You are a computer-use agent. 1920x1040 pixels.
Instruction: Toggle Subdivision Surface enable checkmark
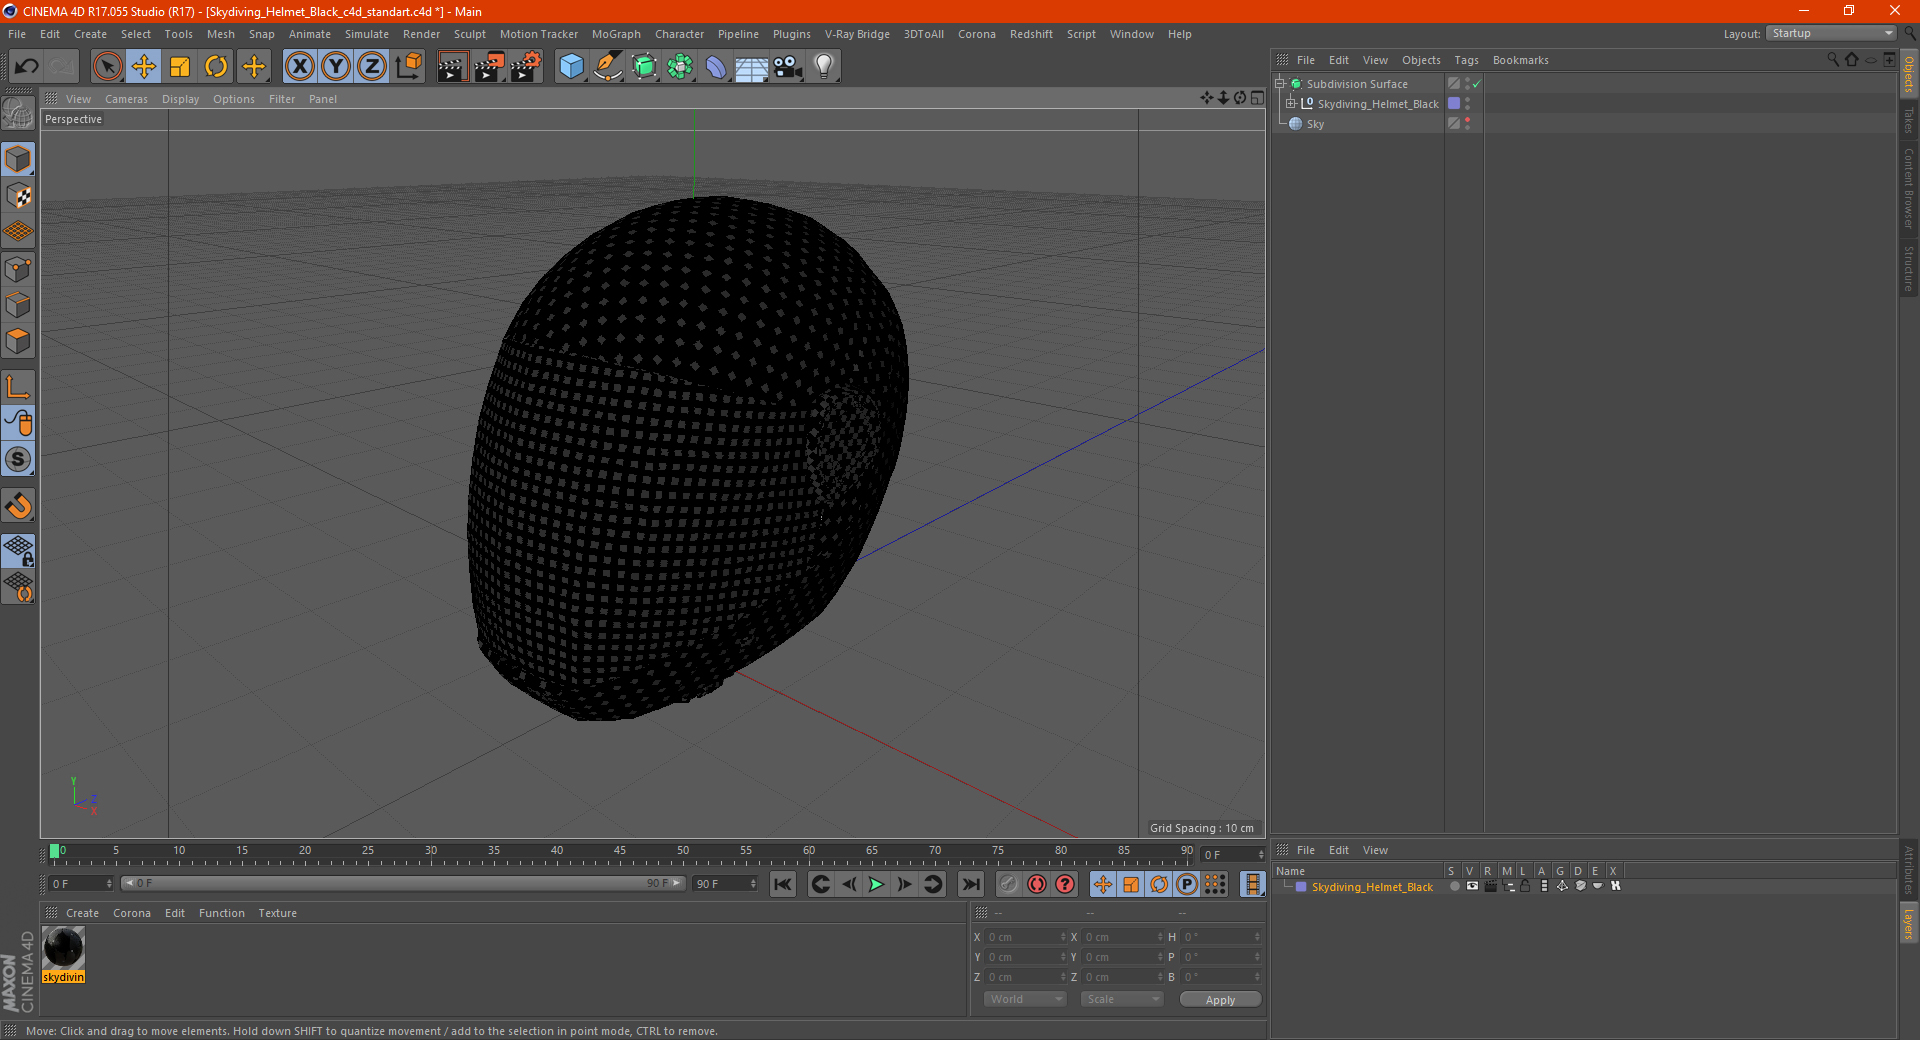(1476, 84)
